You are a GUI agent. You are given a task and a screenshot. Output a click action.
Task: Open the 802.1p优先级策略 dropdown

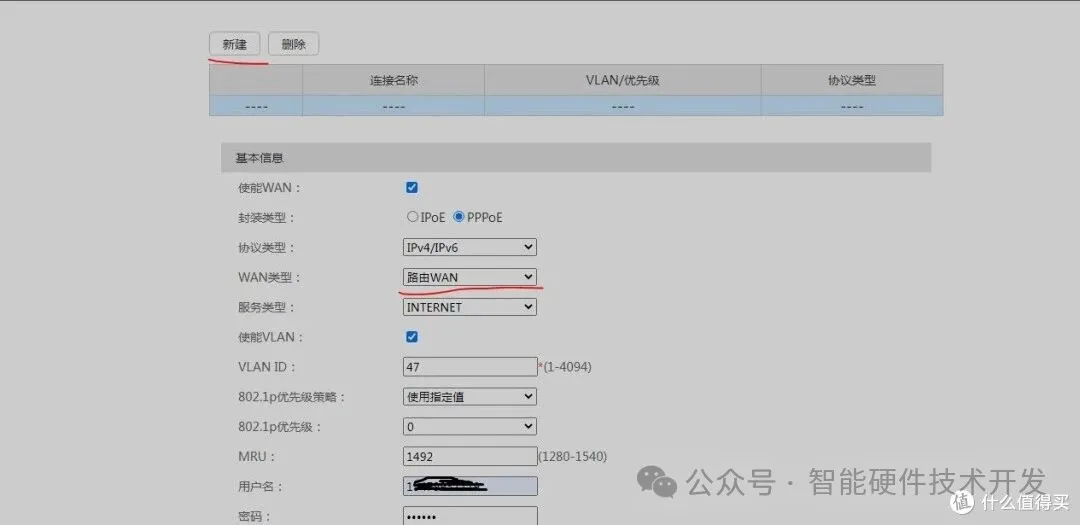[469, 397]
